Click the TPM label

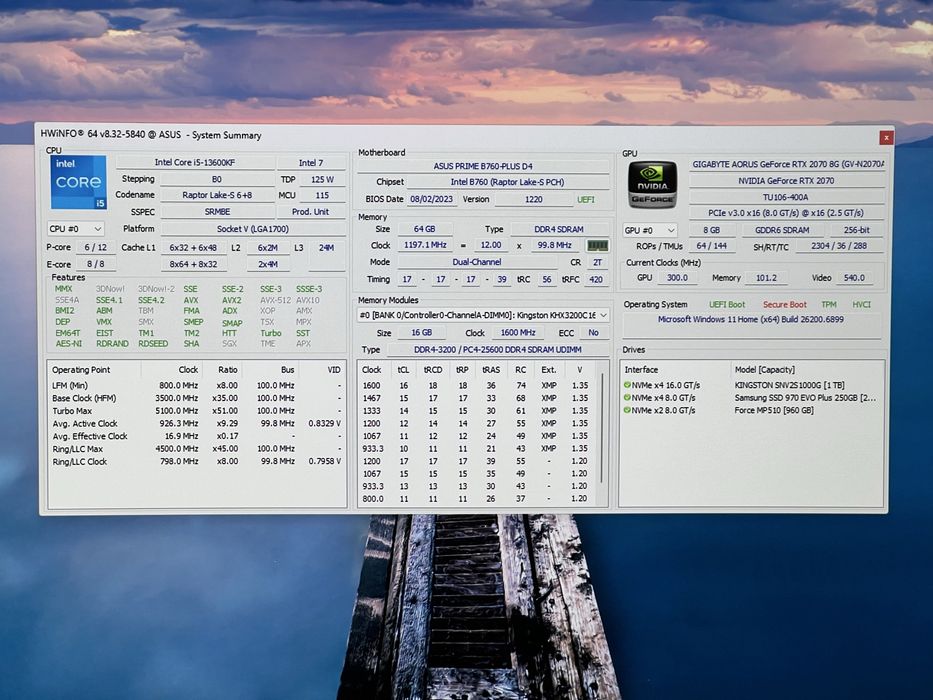829,305
